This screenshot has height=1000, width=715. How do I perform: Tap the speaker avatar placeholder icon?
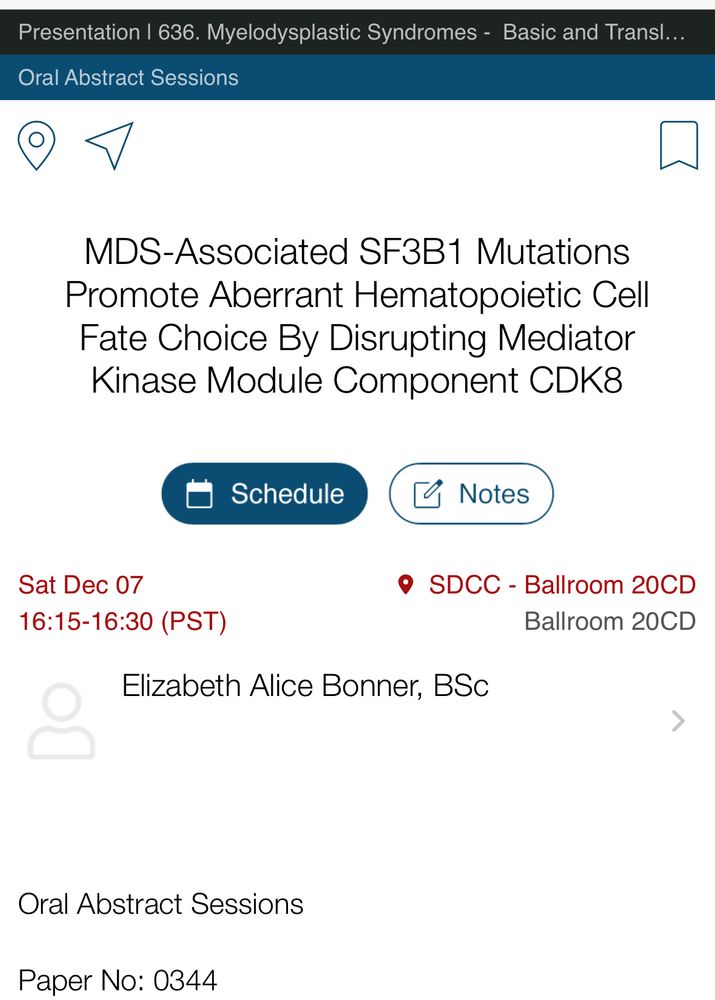click(x=61, y=721)
